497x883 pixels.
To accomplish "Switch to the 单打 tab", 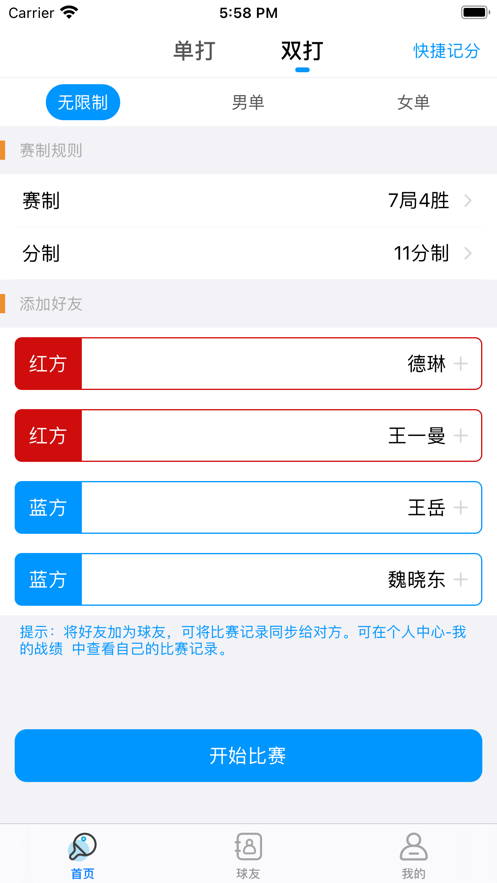I will 194,51.
